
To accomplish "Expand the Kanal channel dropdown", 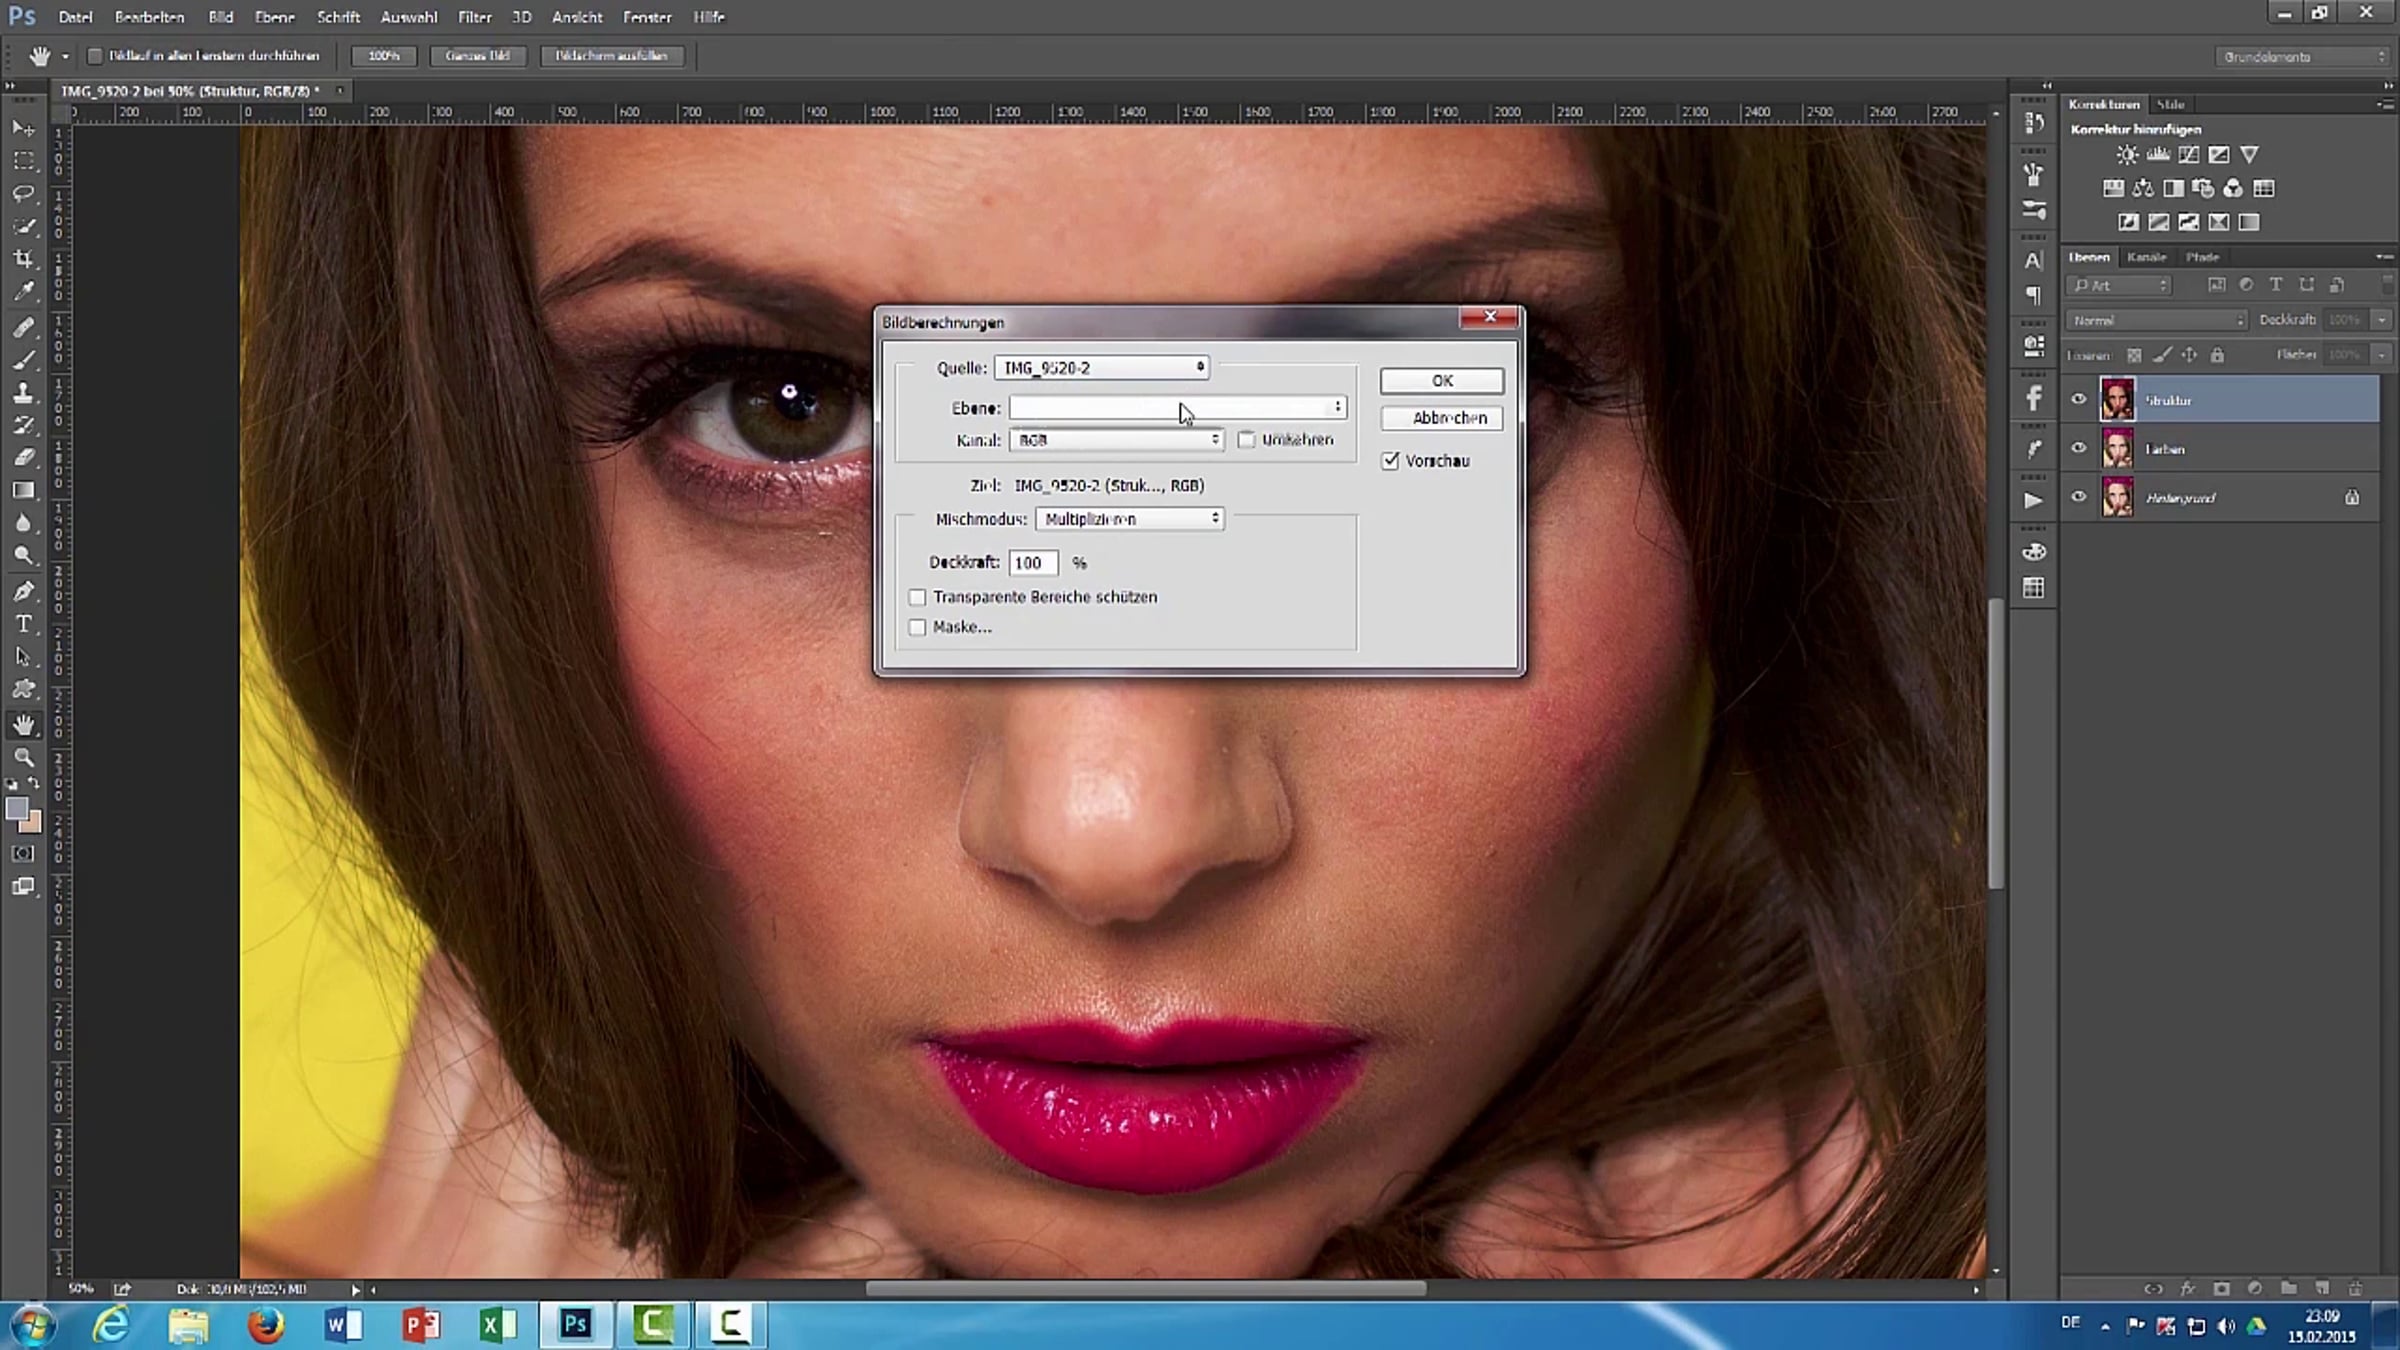I will (x=1116, y=440).
